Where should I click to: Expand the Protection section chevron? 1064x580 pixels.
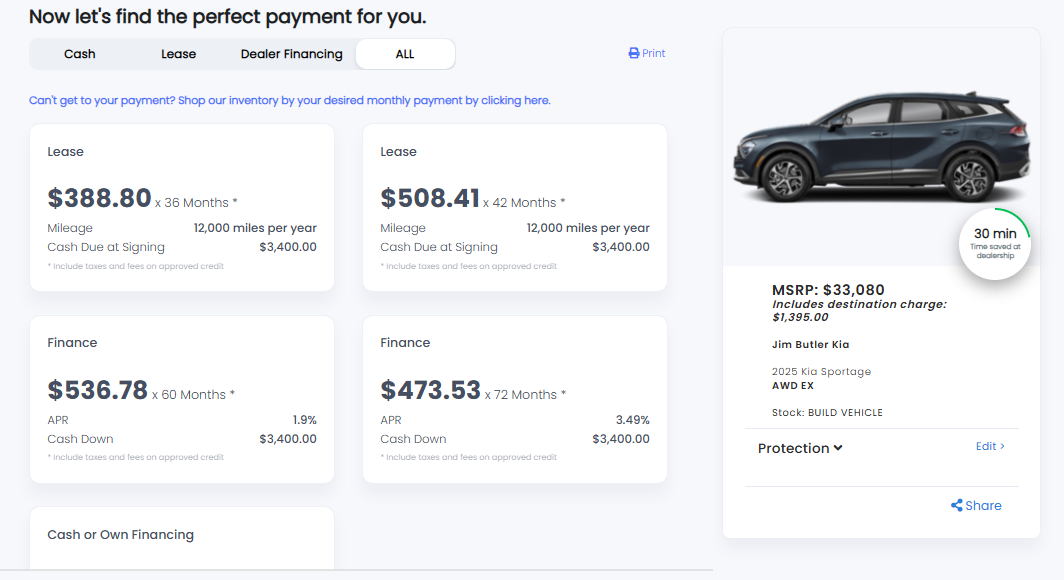pos(838,448)
